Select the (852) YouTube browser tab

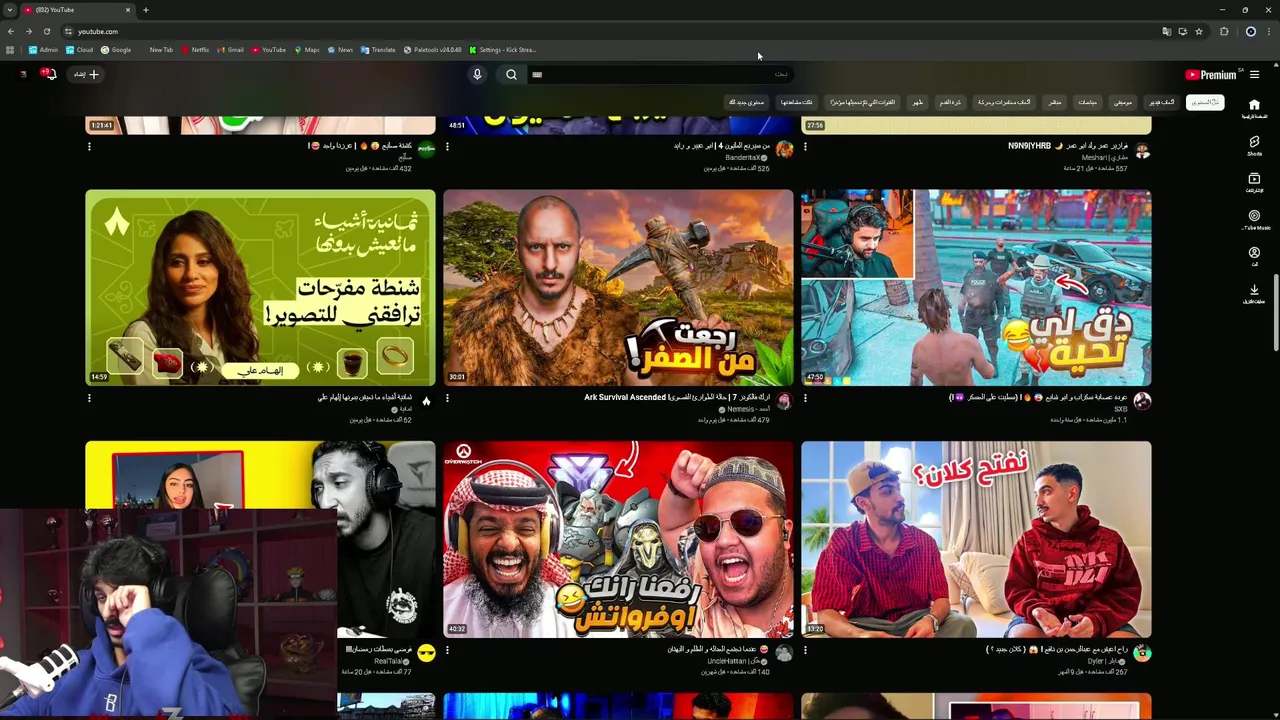[x=77, y=10]
